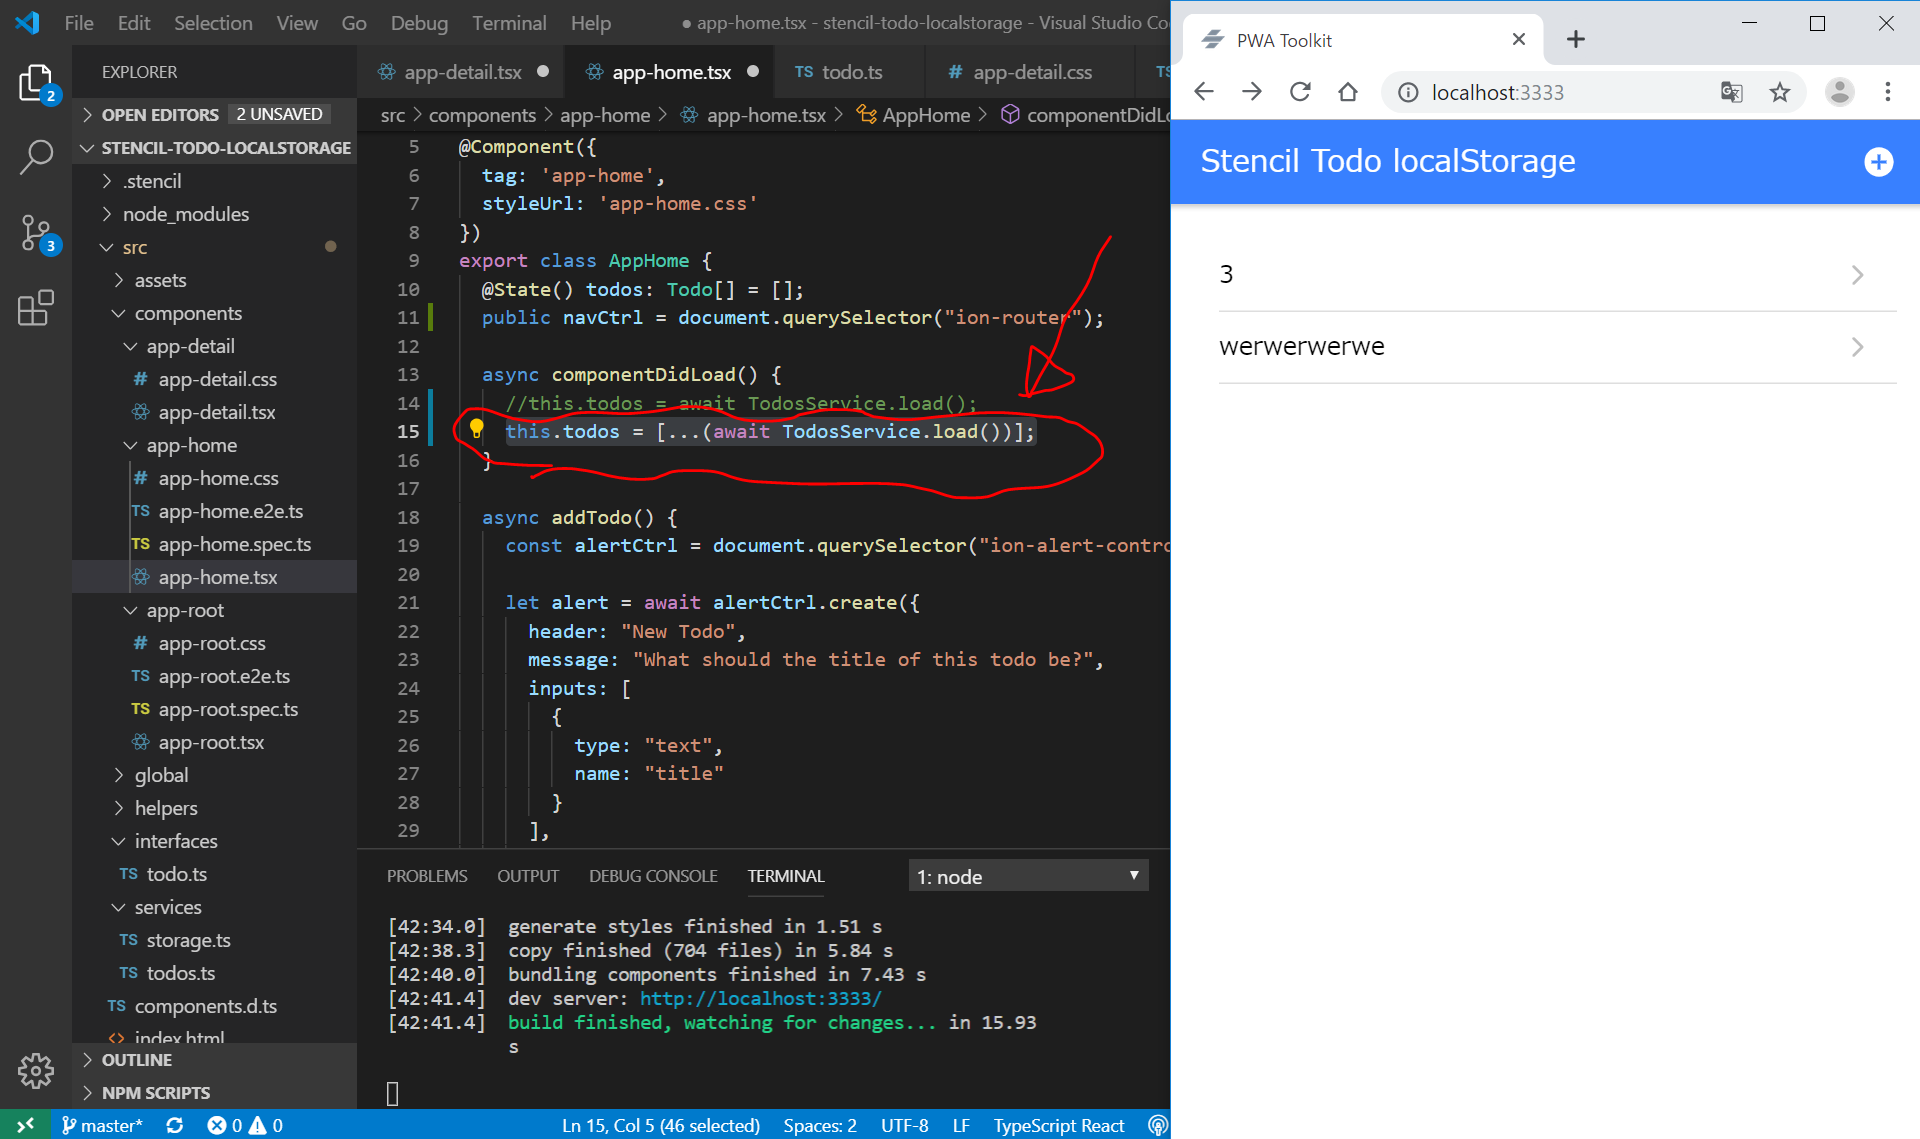Switch to the app-detail.tsx editor tab
The height and width of the screenshot is (1139, 1920).
tap(463, 72)
